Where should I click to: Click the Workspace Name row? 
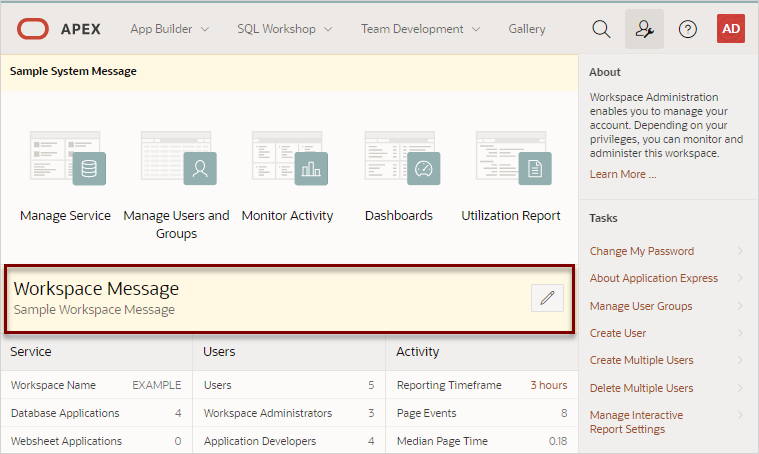[x=96, y=385]
